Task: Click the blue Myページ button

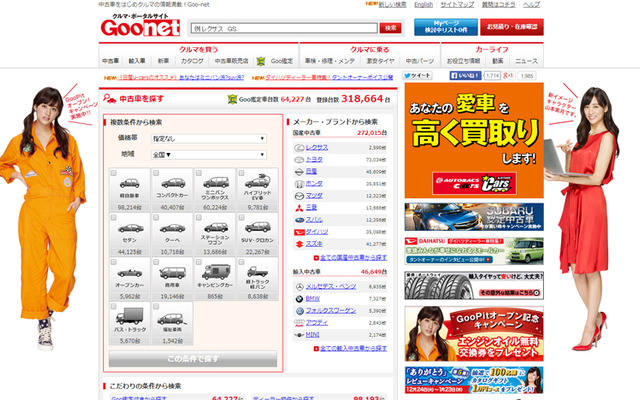Action: click(x=446, y=27)
